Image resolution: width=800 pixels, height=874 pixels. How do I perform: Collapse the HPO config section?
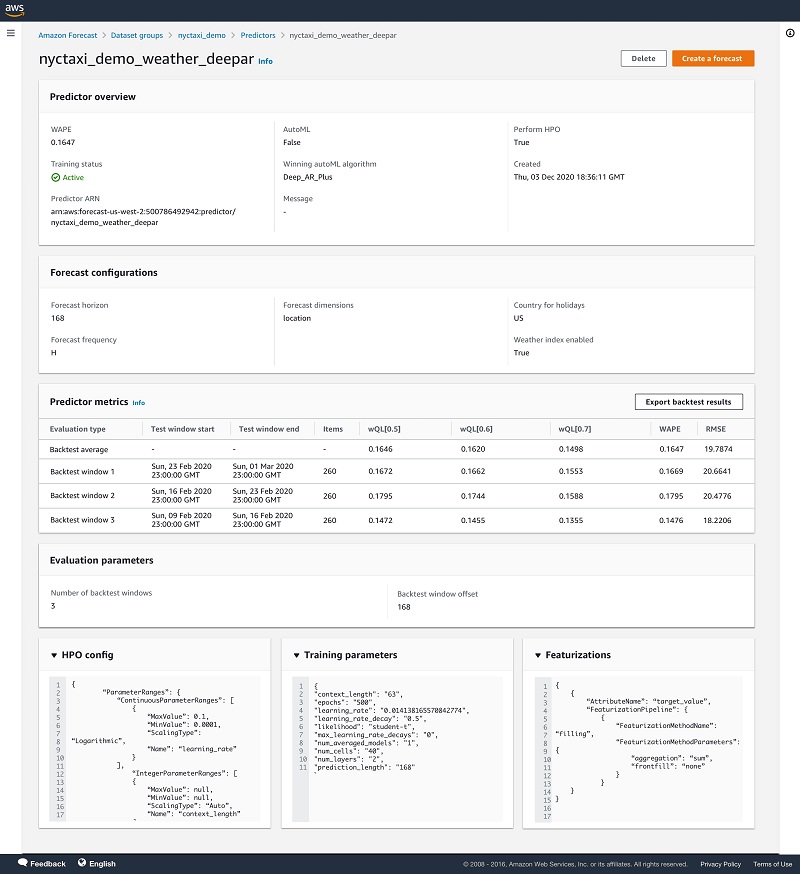[x=54, y=656]
